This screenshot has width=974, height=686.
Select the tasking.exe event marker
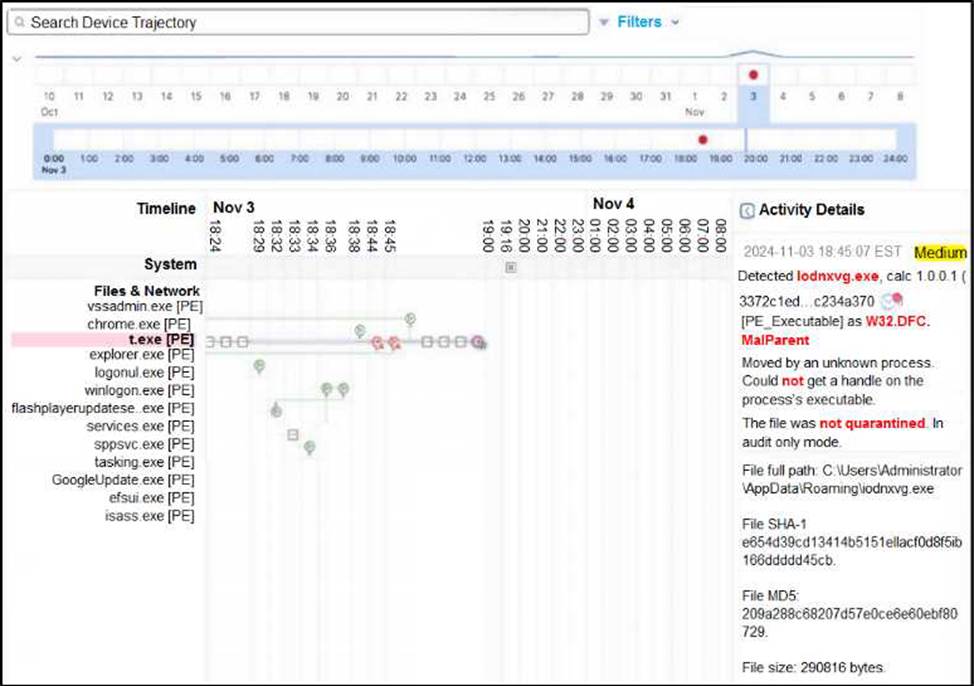pos(310,447)
